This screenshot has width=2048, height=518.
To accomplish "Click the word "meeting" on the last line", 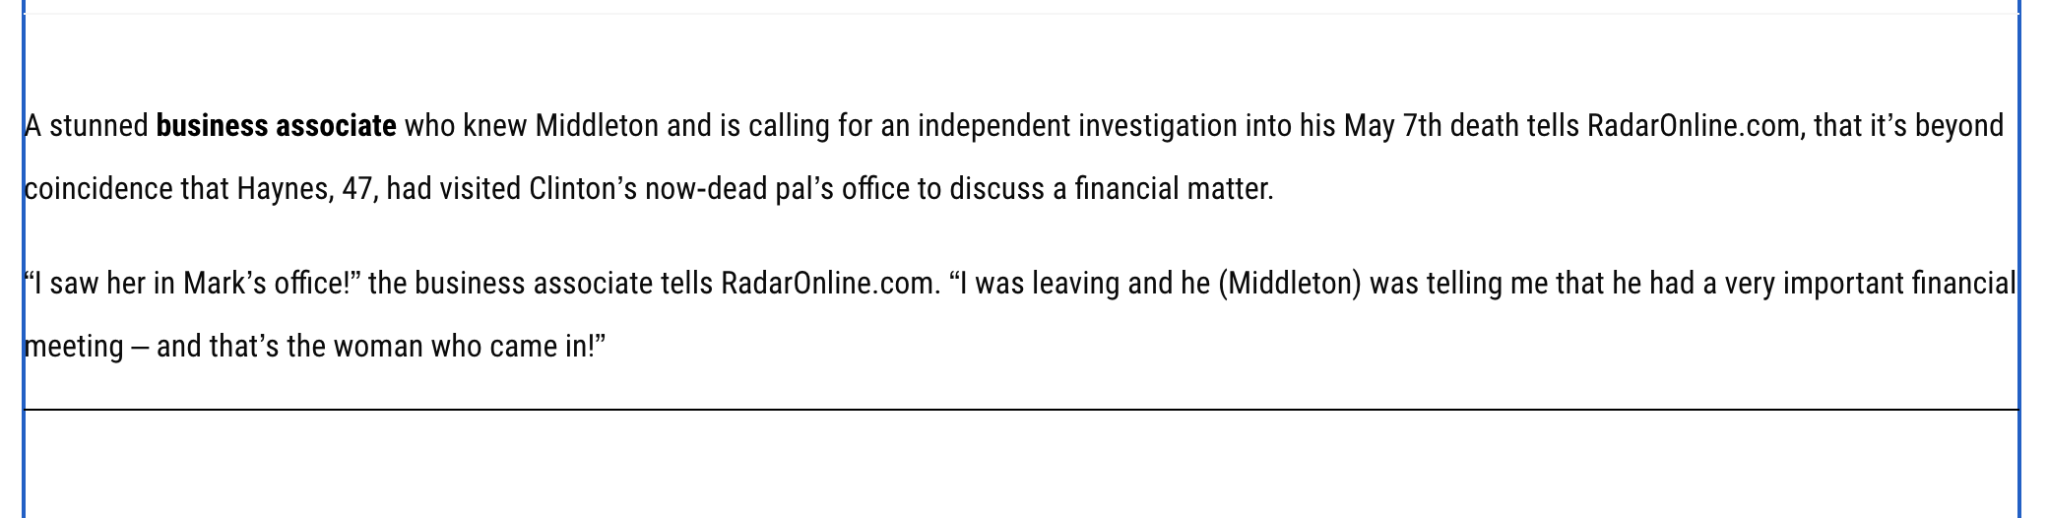I will (74, 347).
